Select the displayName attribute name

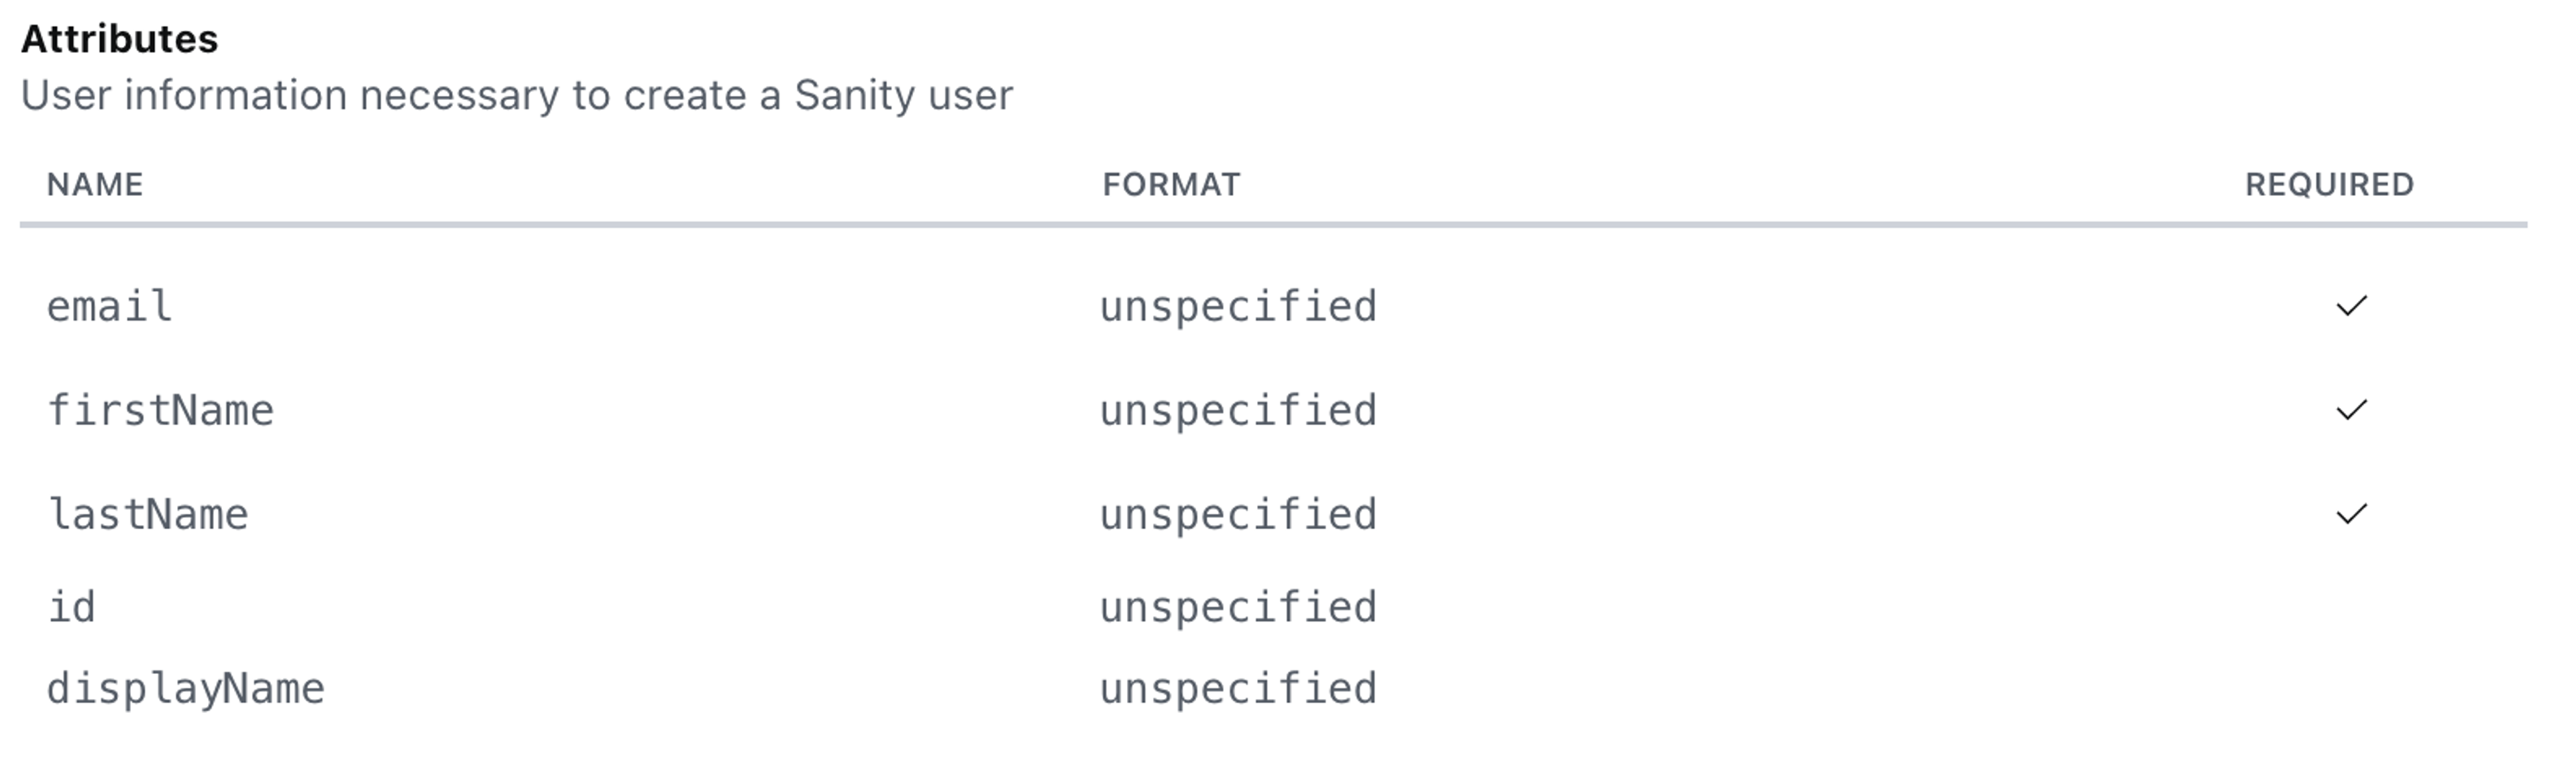click(x=186, y=689)
